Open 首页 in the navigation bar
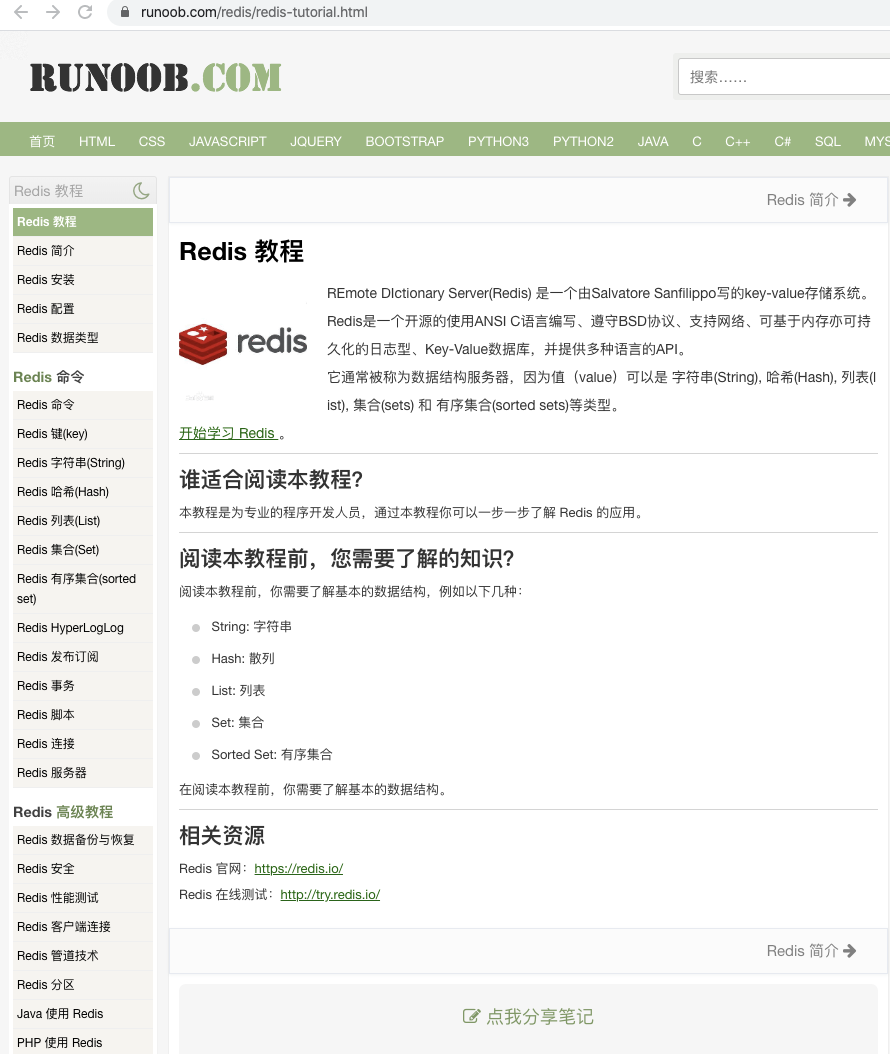Viewport: 890px width, 1054px height. (42, 141)
